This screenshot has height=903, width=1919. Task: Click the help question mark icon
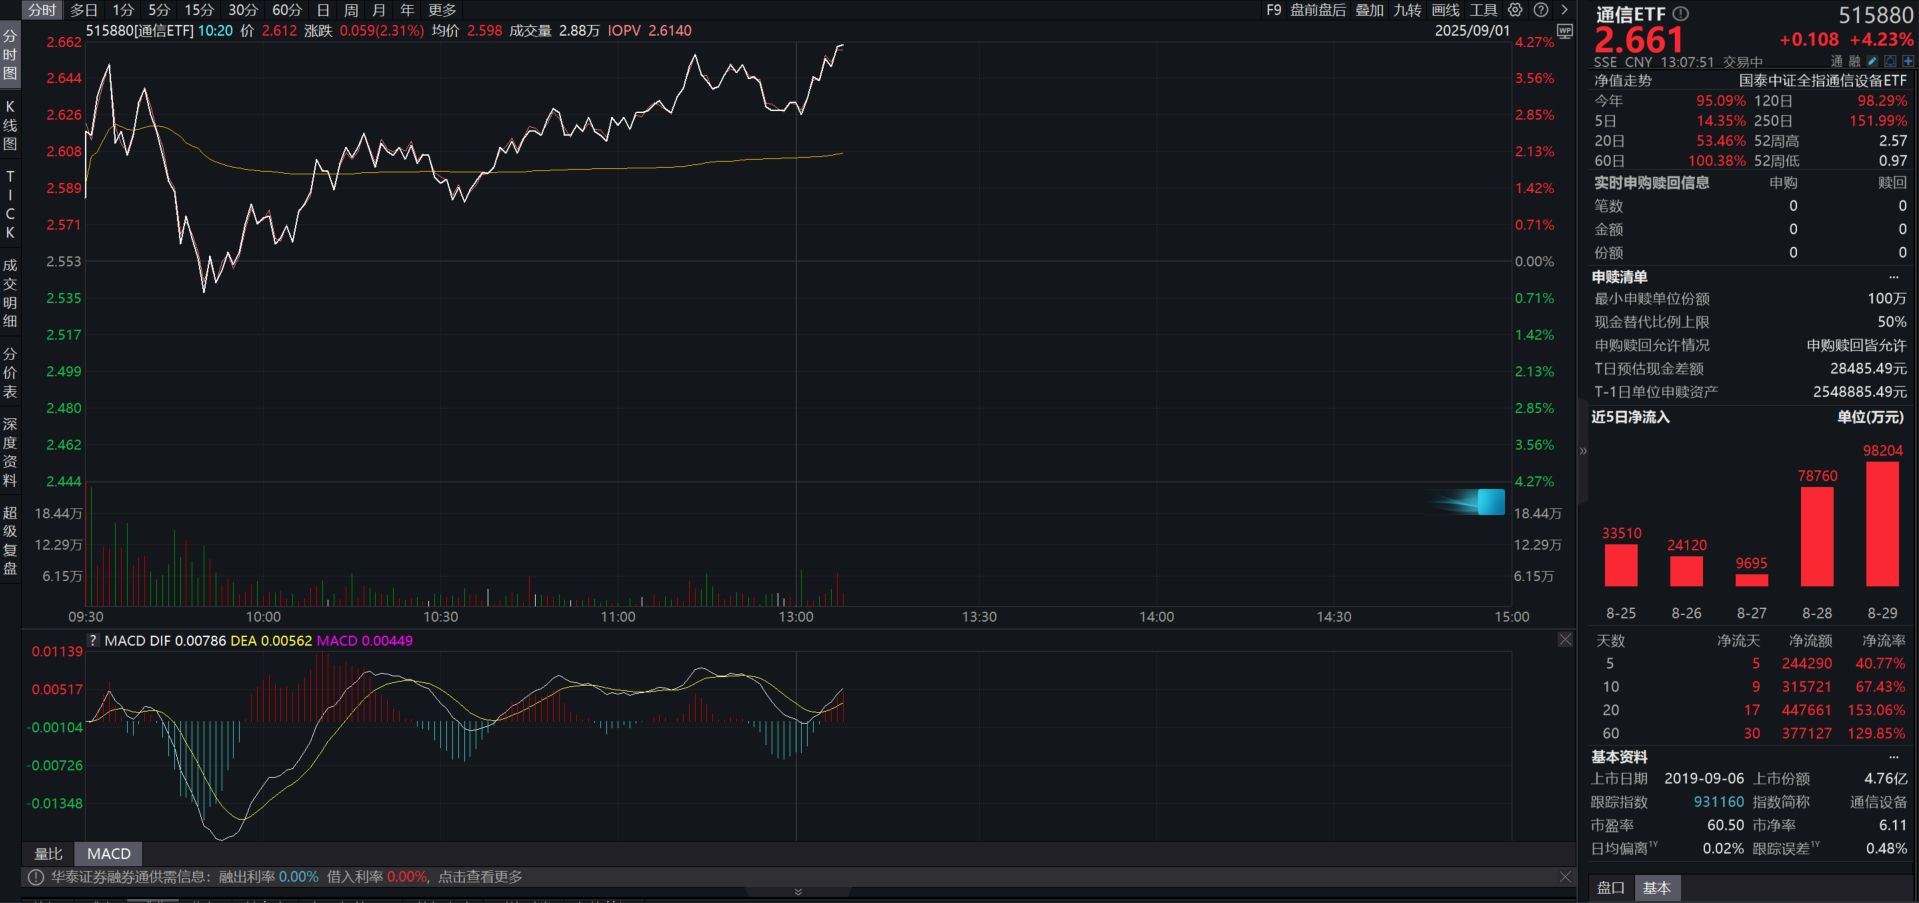click(x=1541, y=10)
